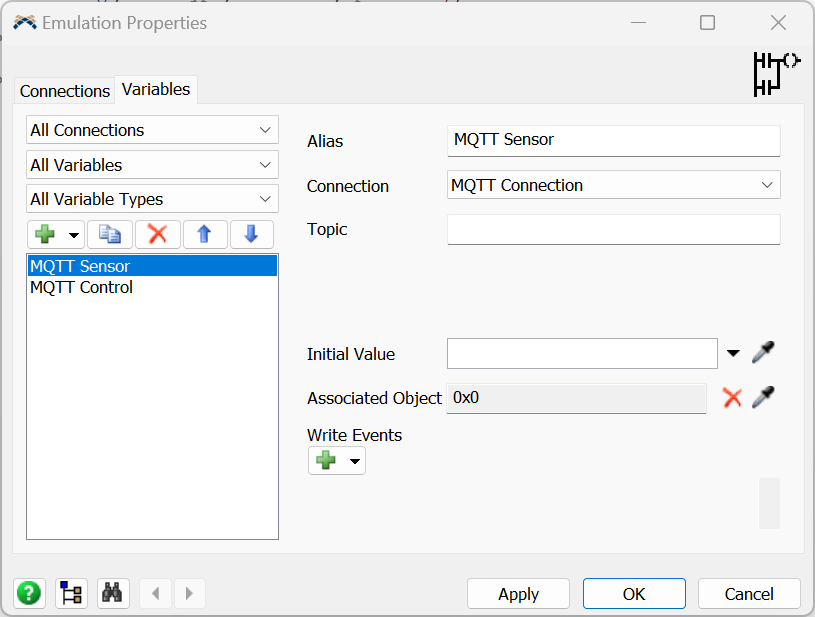Move variable down with the down arrow
This screenshot has height=617, width=815.
(251, 234)
